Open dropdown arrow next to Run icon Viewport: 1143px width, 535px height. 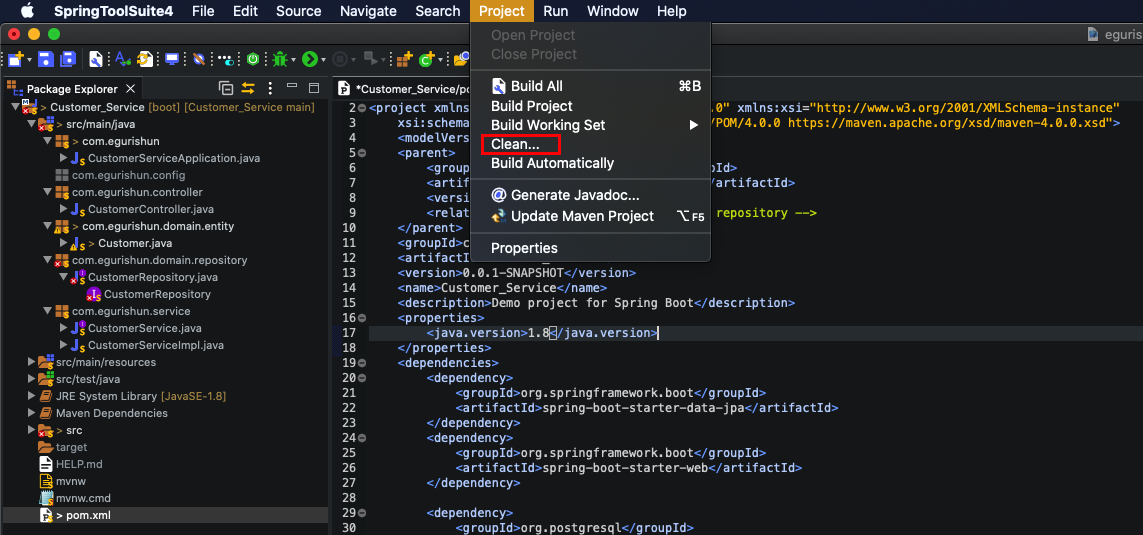tap(323, 60)
